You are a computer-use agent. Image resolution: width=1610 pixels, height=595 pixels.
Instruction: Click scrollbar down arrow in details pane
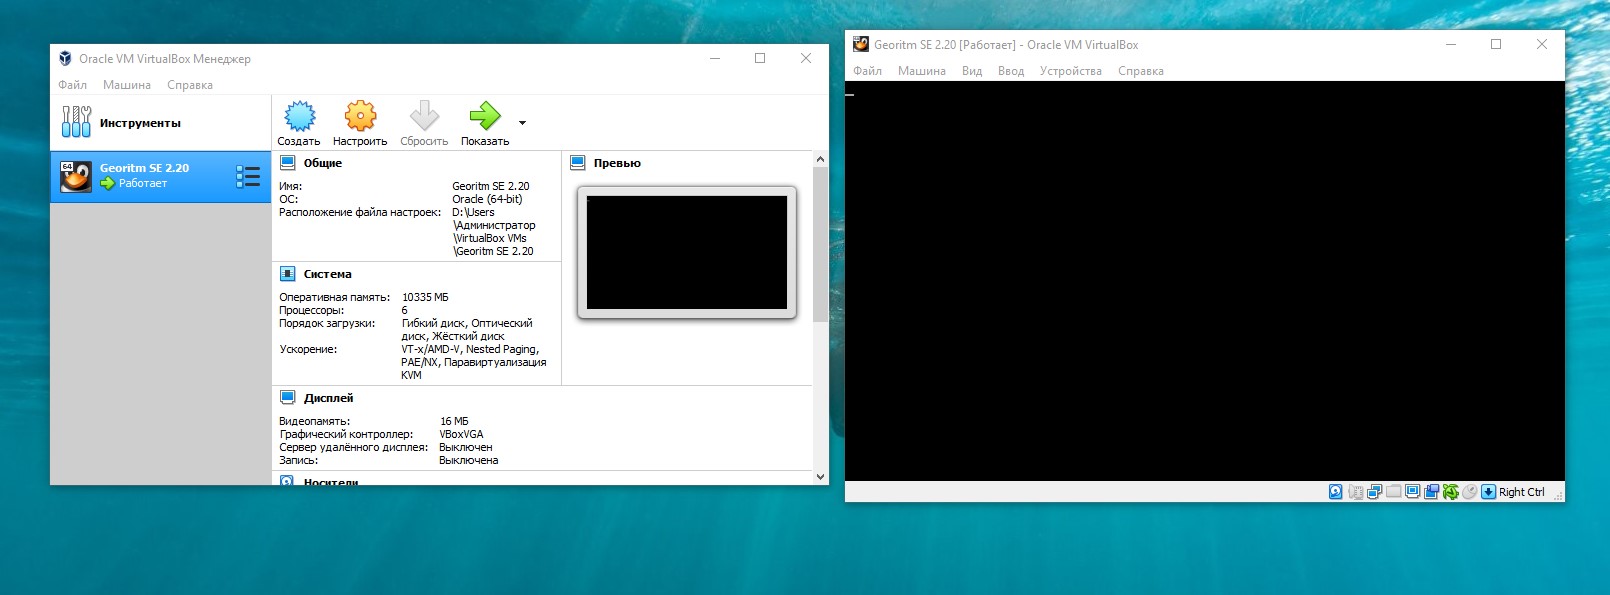pos(820,477)
